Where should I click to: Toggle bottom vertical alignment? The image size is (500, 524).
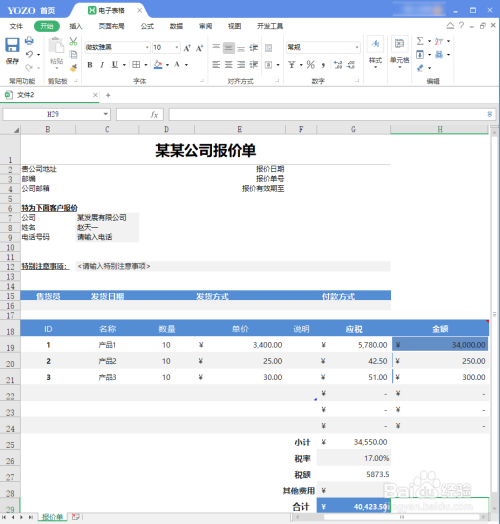(x=241, y=48)
